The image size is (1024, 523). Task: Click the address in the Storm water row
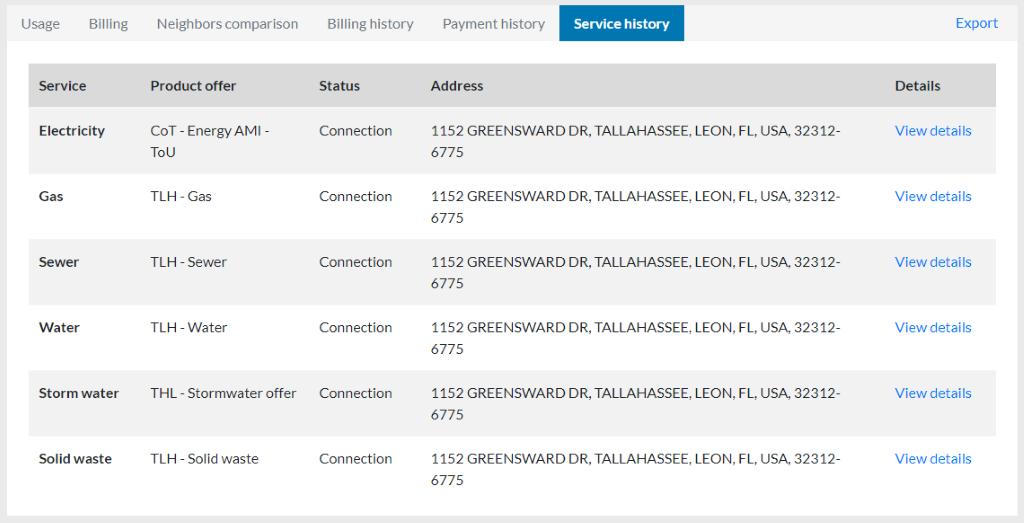point(635,404)
